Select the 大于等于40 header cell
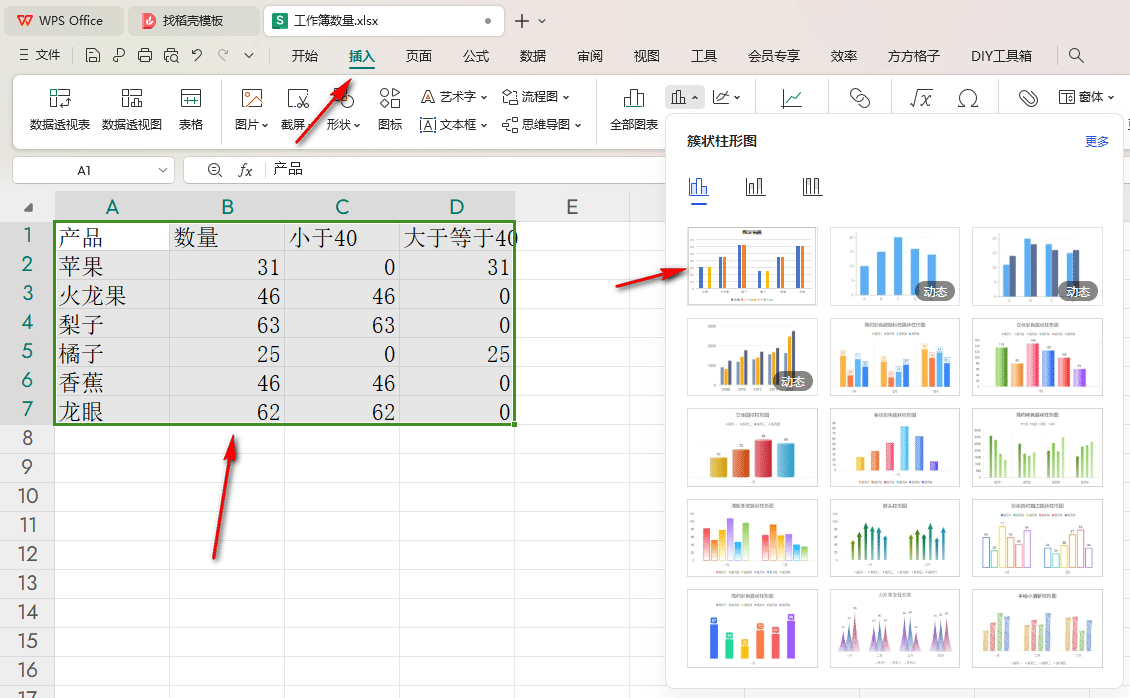 457,237
